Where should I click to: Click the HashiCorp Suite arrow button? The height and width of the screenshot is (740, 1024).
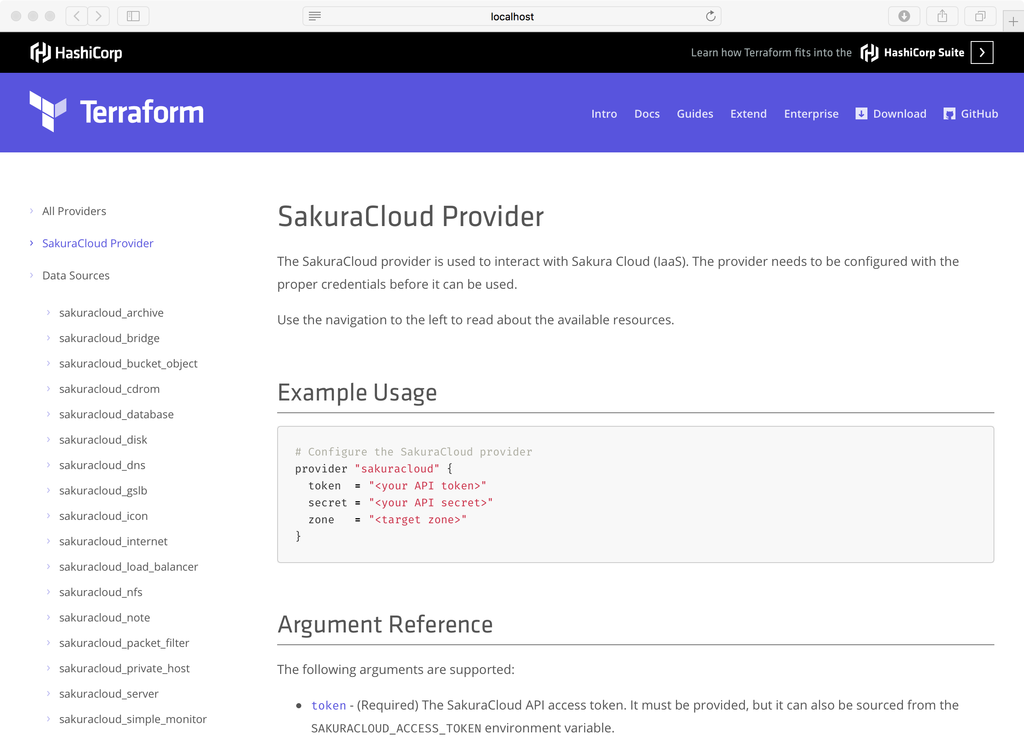[x=982, y=52]
